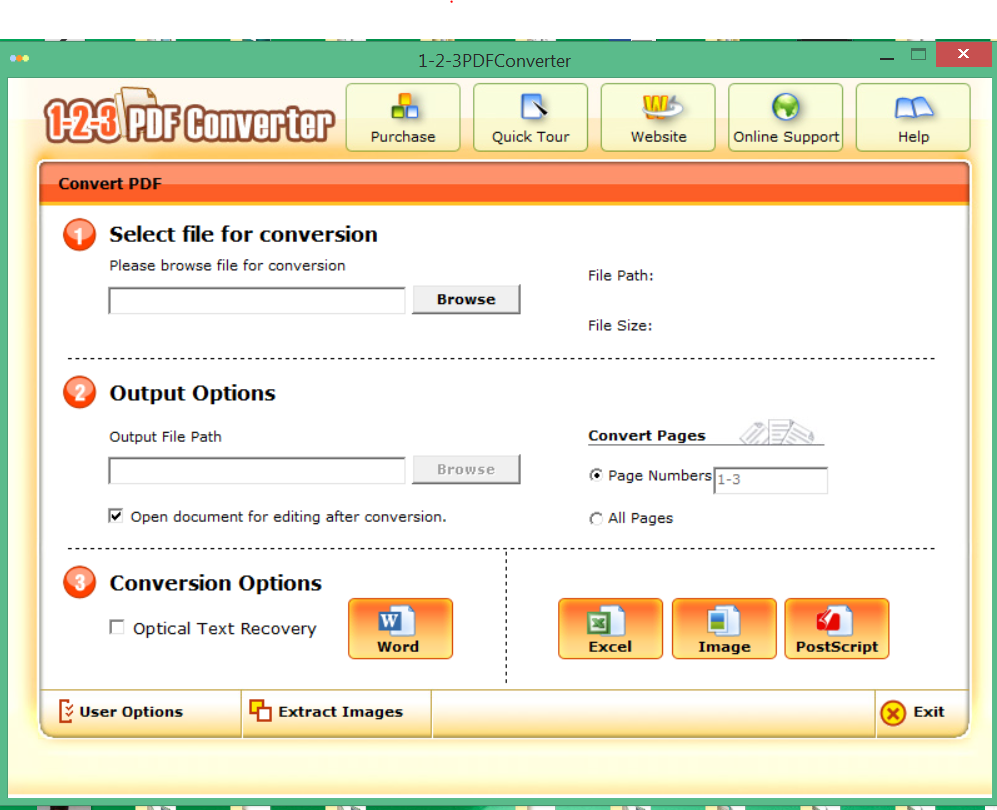Screen dimensions: 997x810
Task: Convert PDF to Word
Action: pos(401,629)
